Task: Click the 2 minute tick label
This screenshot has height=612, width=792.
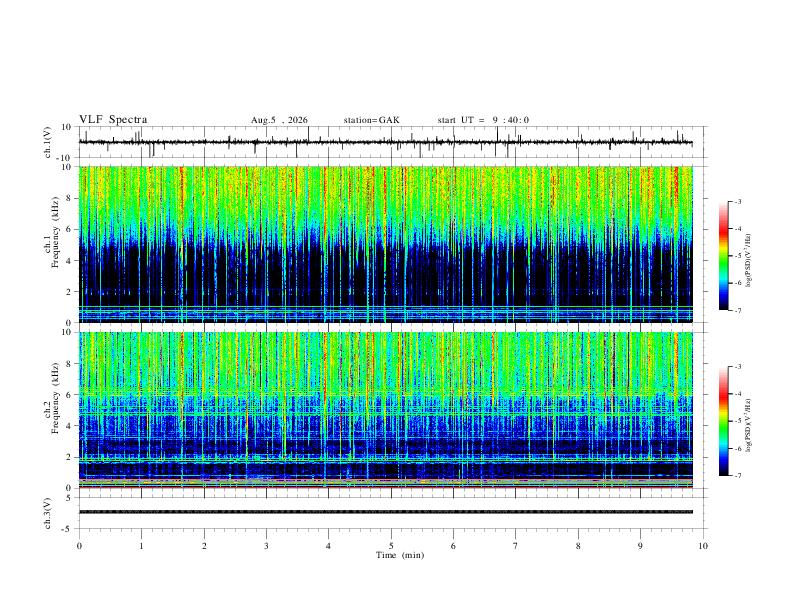Action: [204, 546]
